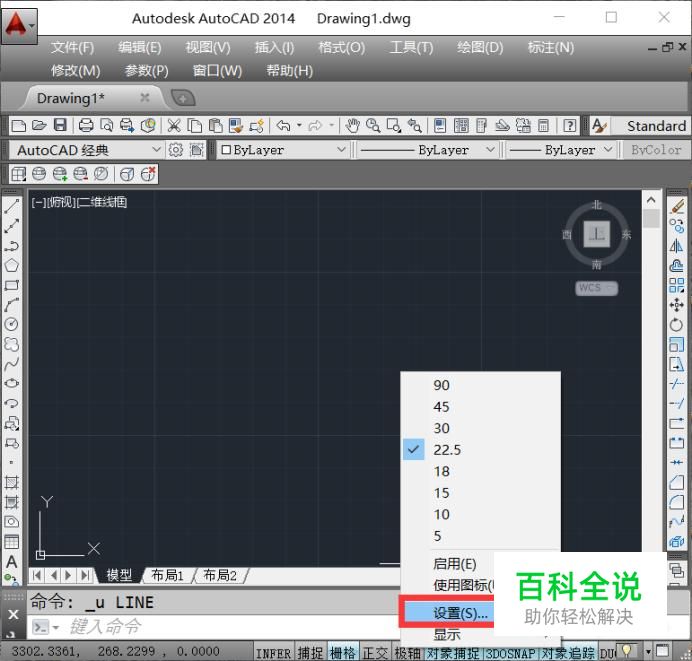This screenshot has width=692, height=661.
Task: Select the Rectangle draw tool
Action: pyautogui.click(x=11, y=285)
